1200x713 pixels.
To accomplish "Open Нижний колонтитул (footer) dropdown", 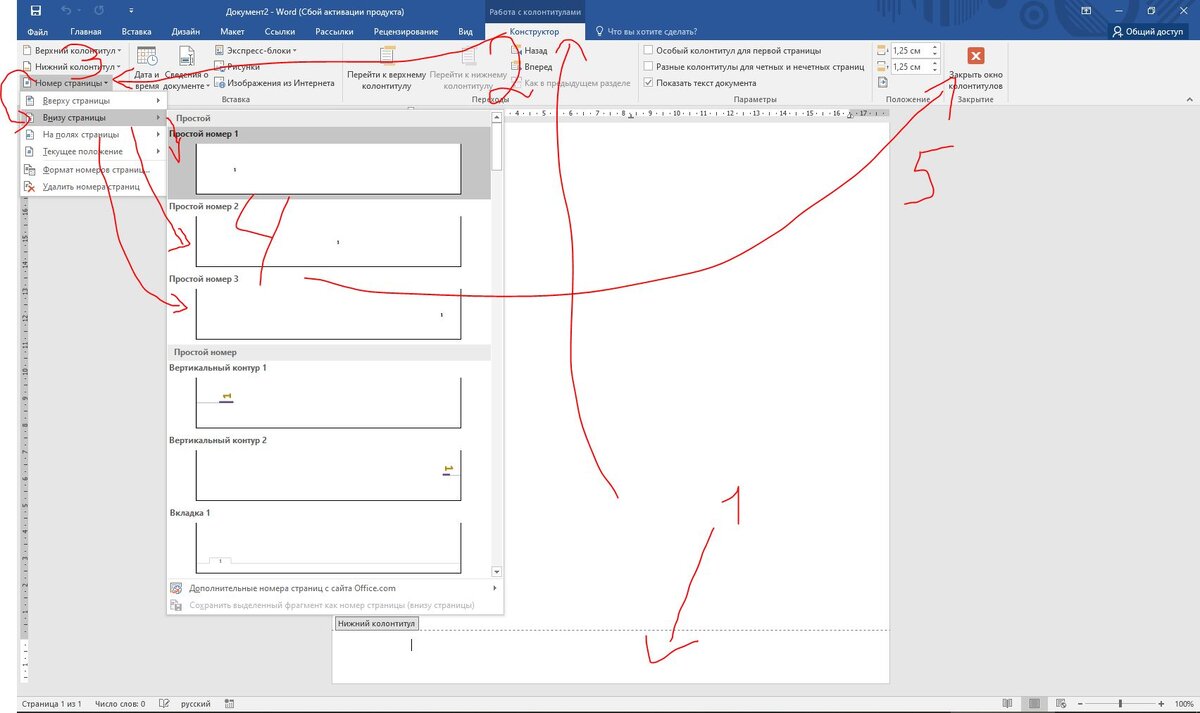I will pyautogui.click(x=71, y=66).
